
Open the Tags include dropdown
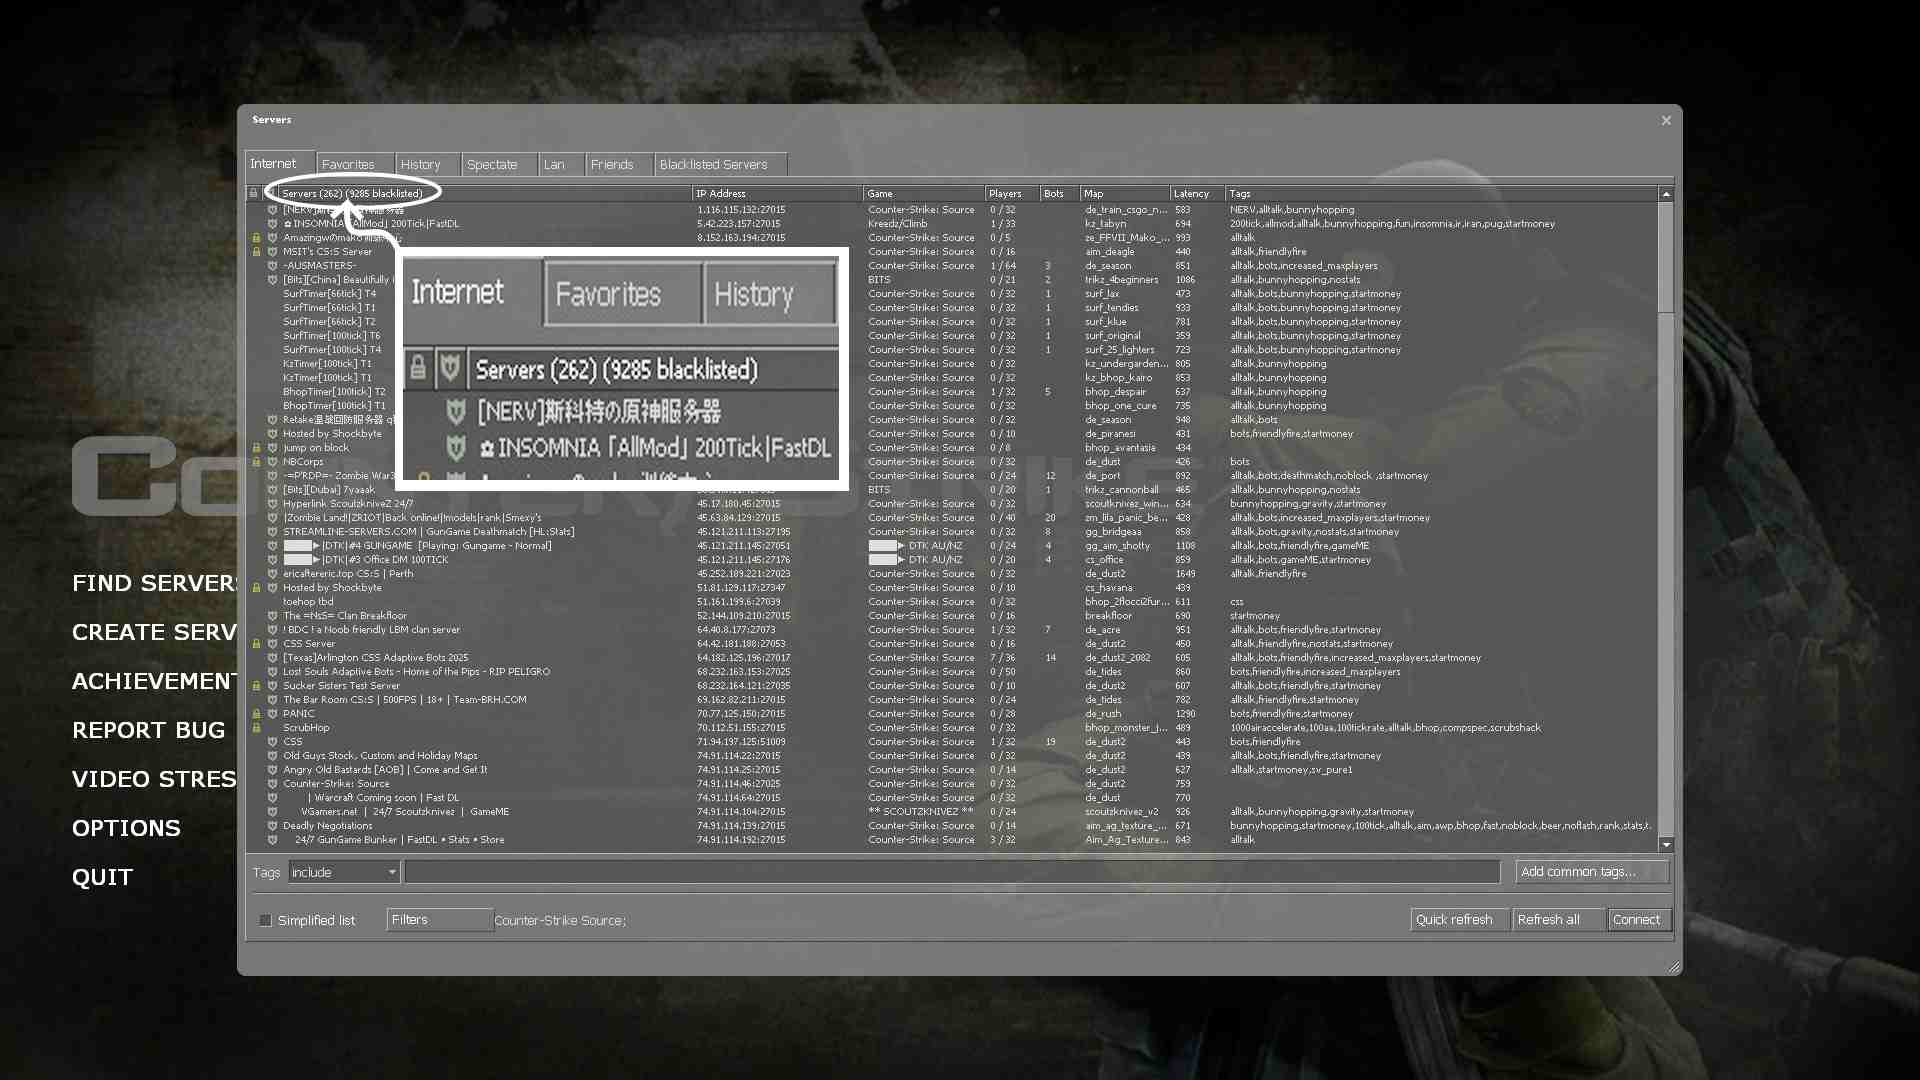[x=344, y=872]
